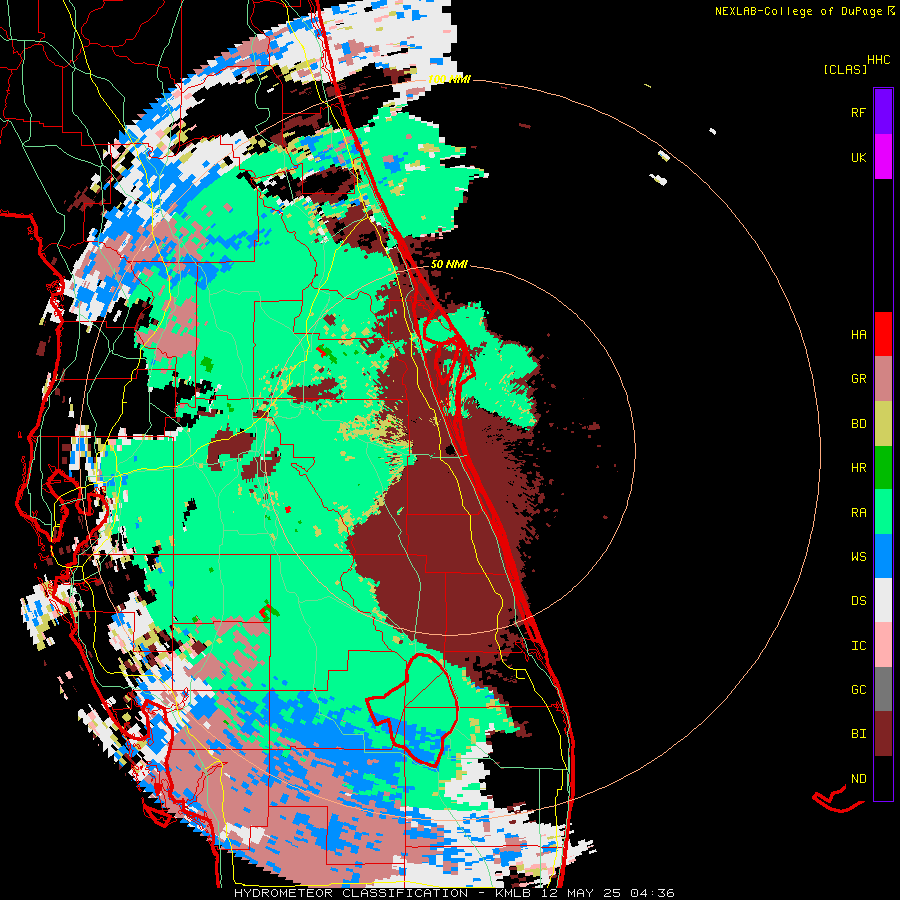This screenshot has width=900, height=900.
Task: Click the '04:36' timestamp text
Action: (x=652, y=893)
